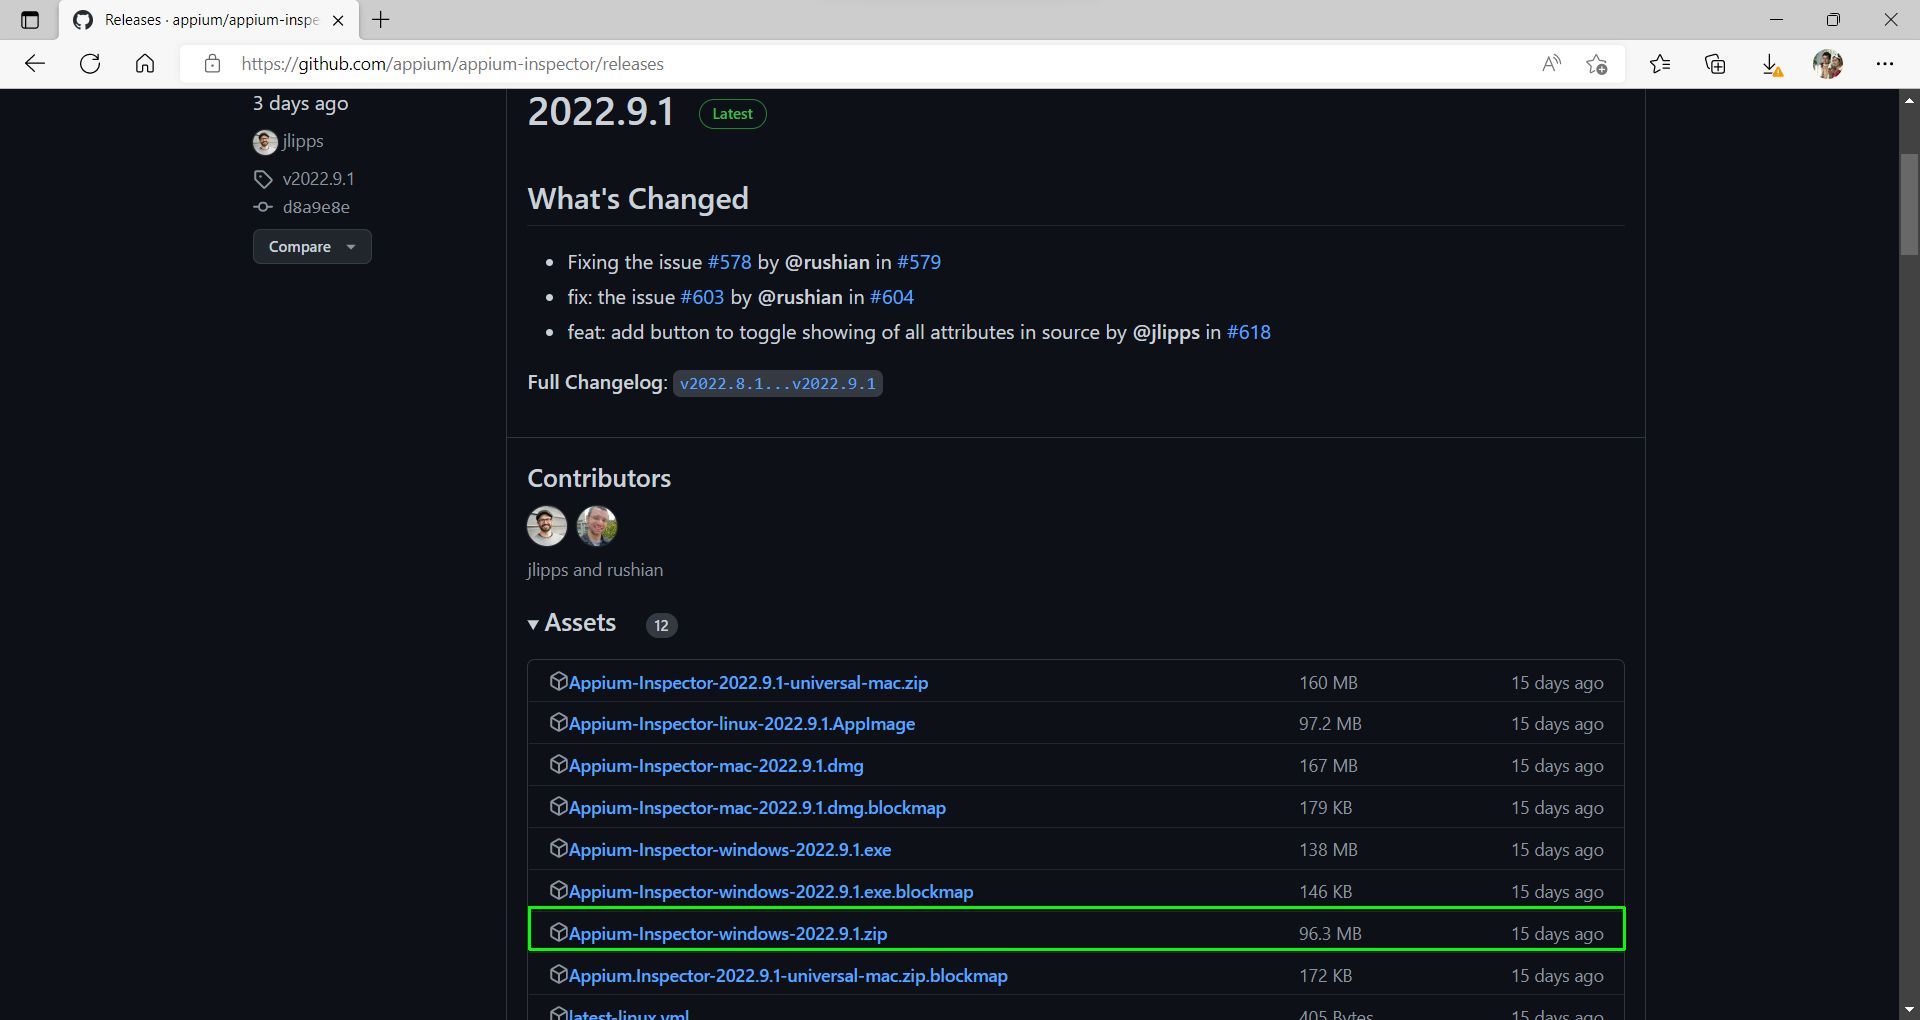
Task: Click the Latest badge
Action: (x=732, y=114)
